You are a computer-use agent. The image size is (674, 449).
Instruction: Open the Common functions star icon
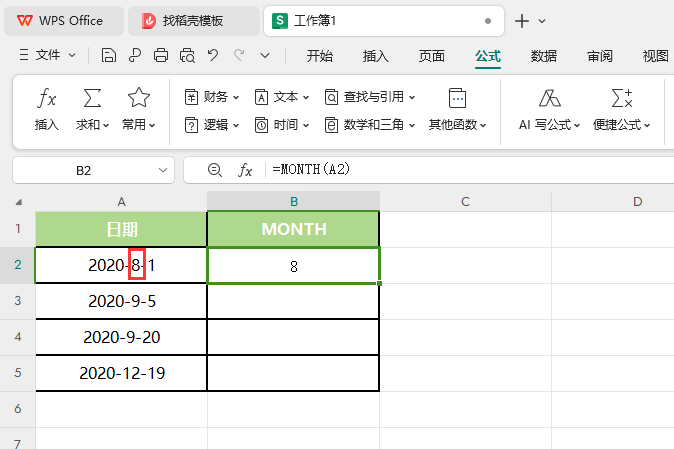(x=138, y=98)
